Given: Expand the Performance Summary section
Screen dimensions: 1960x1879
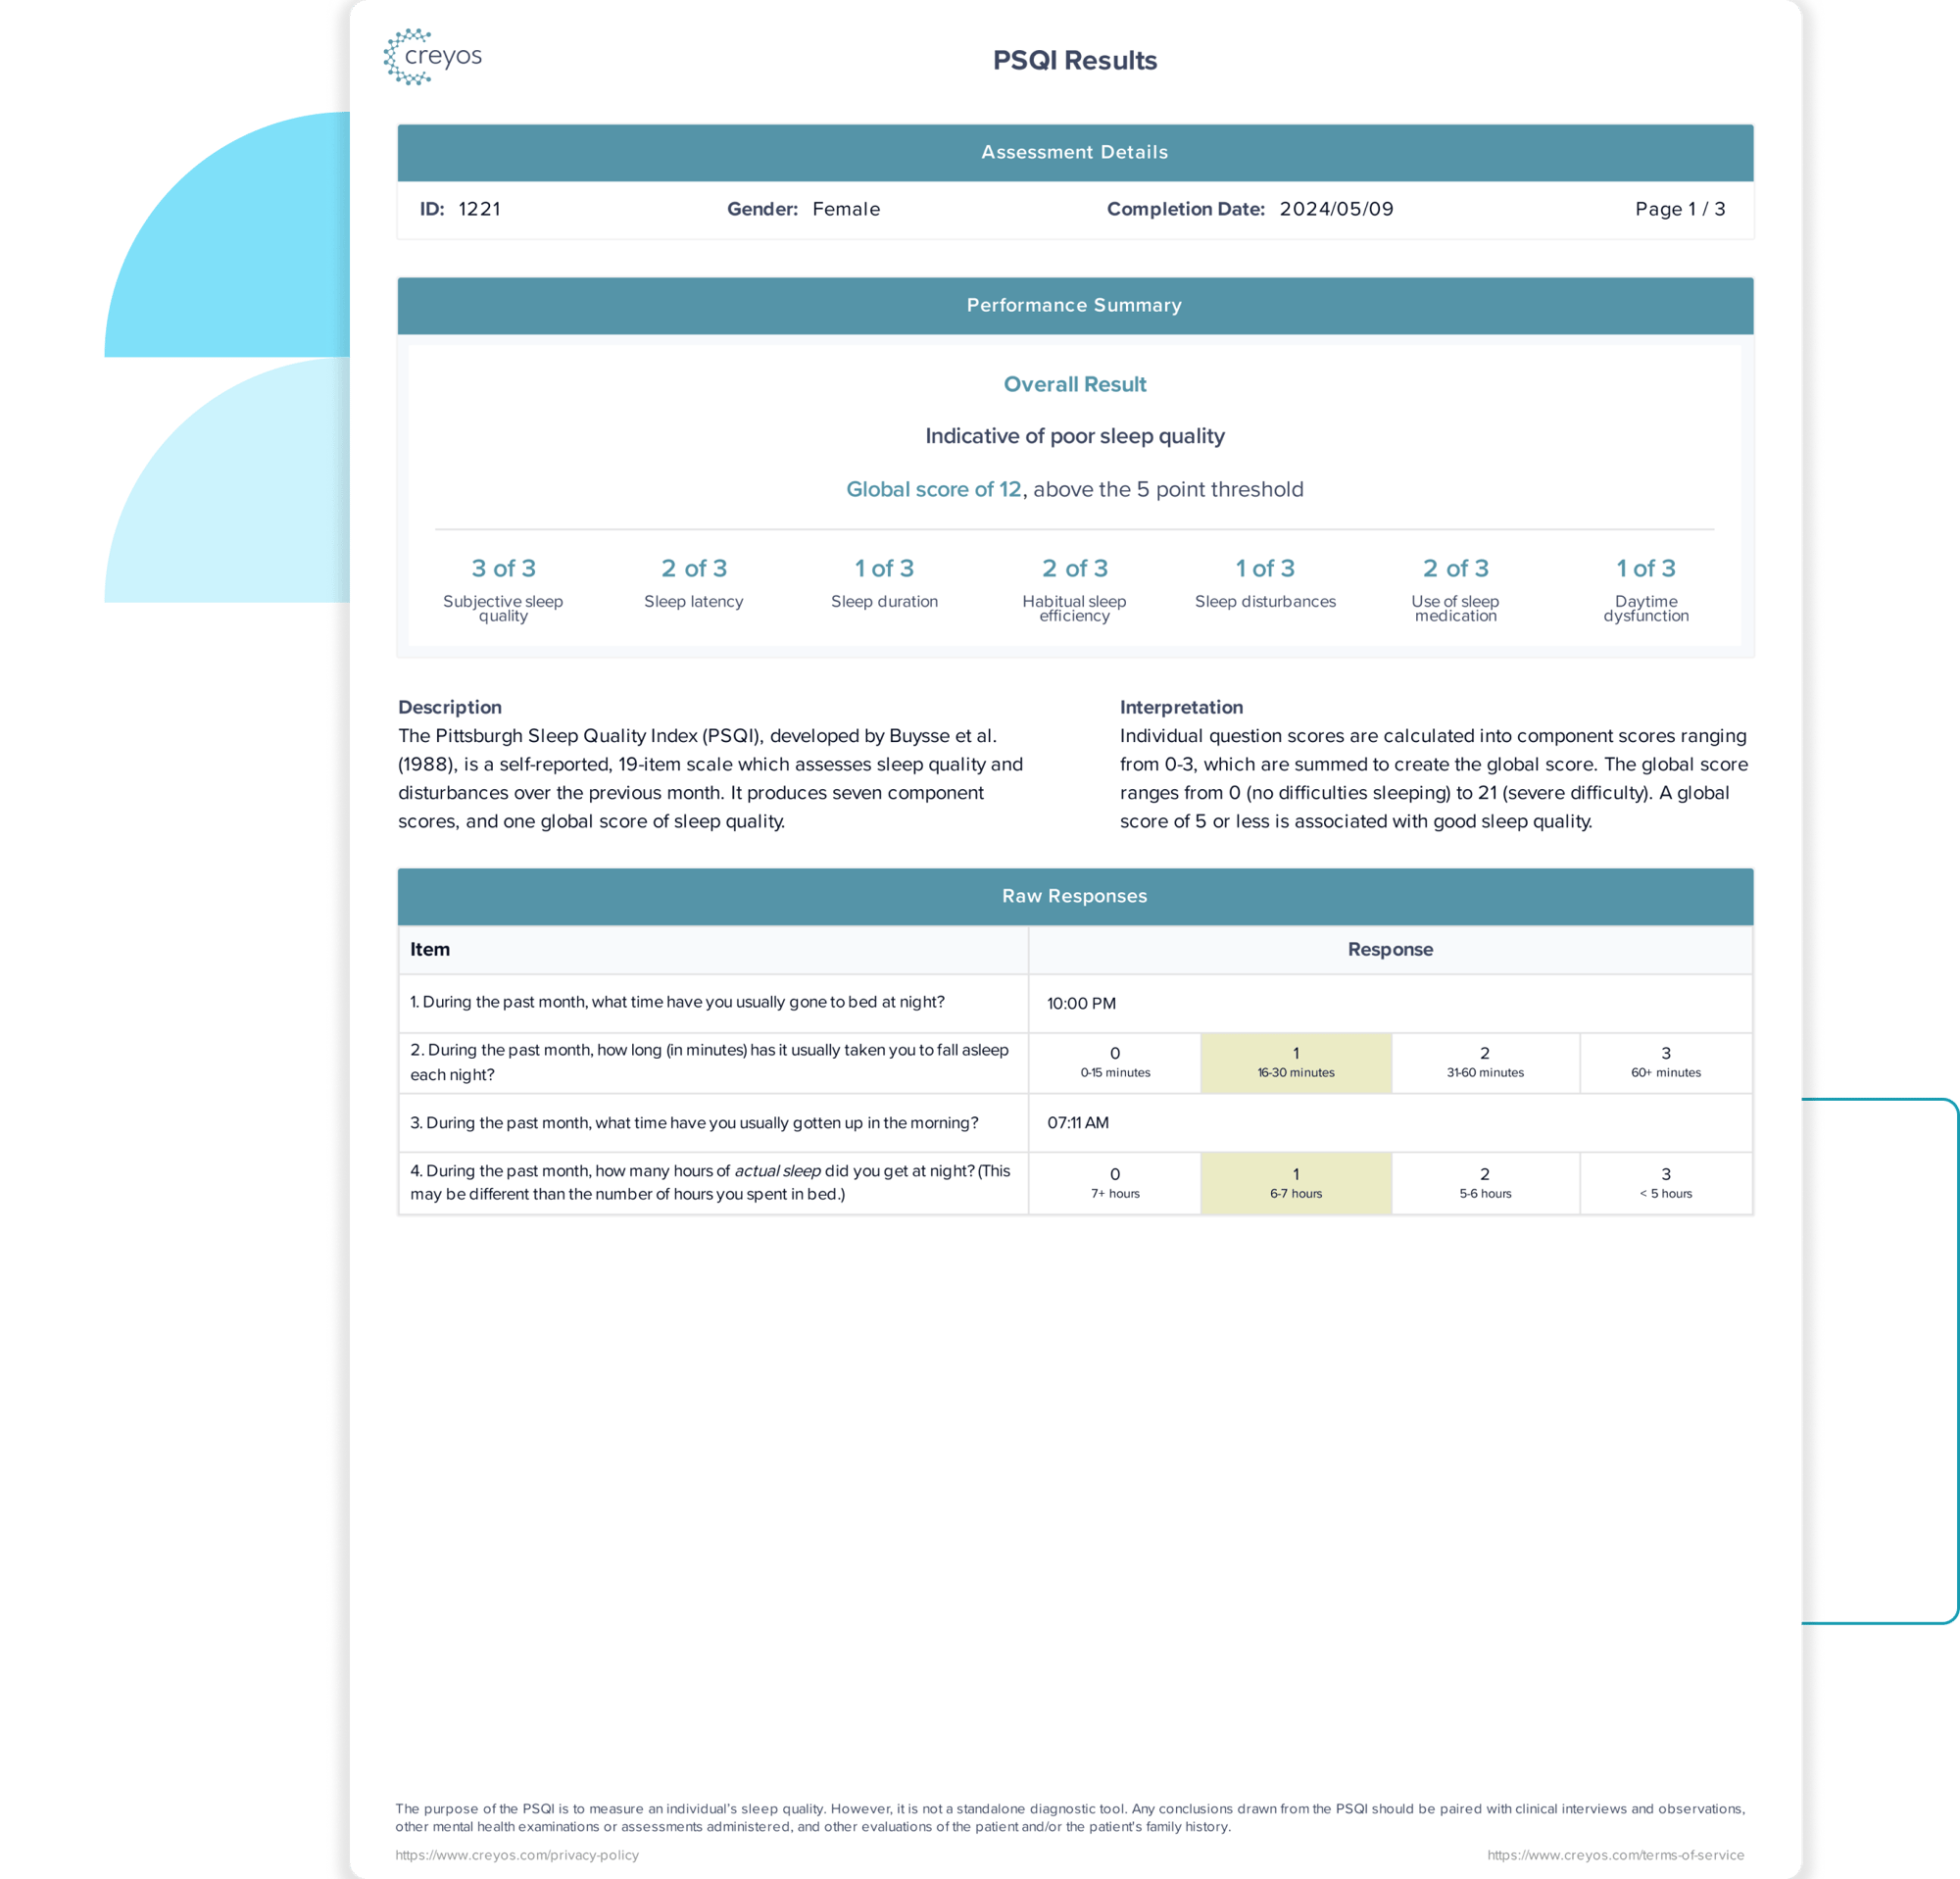Looking at the screenshot, I should [1073, 305].
